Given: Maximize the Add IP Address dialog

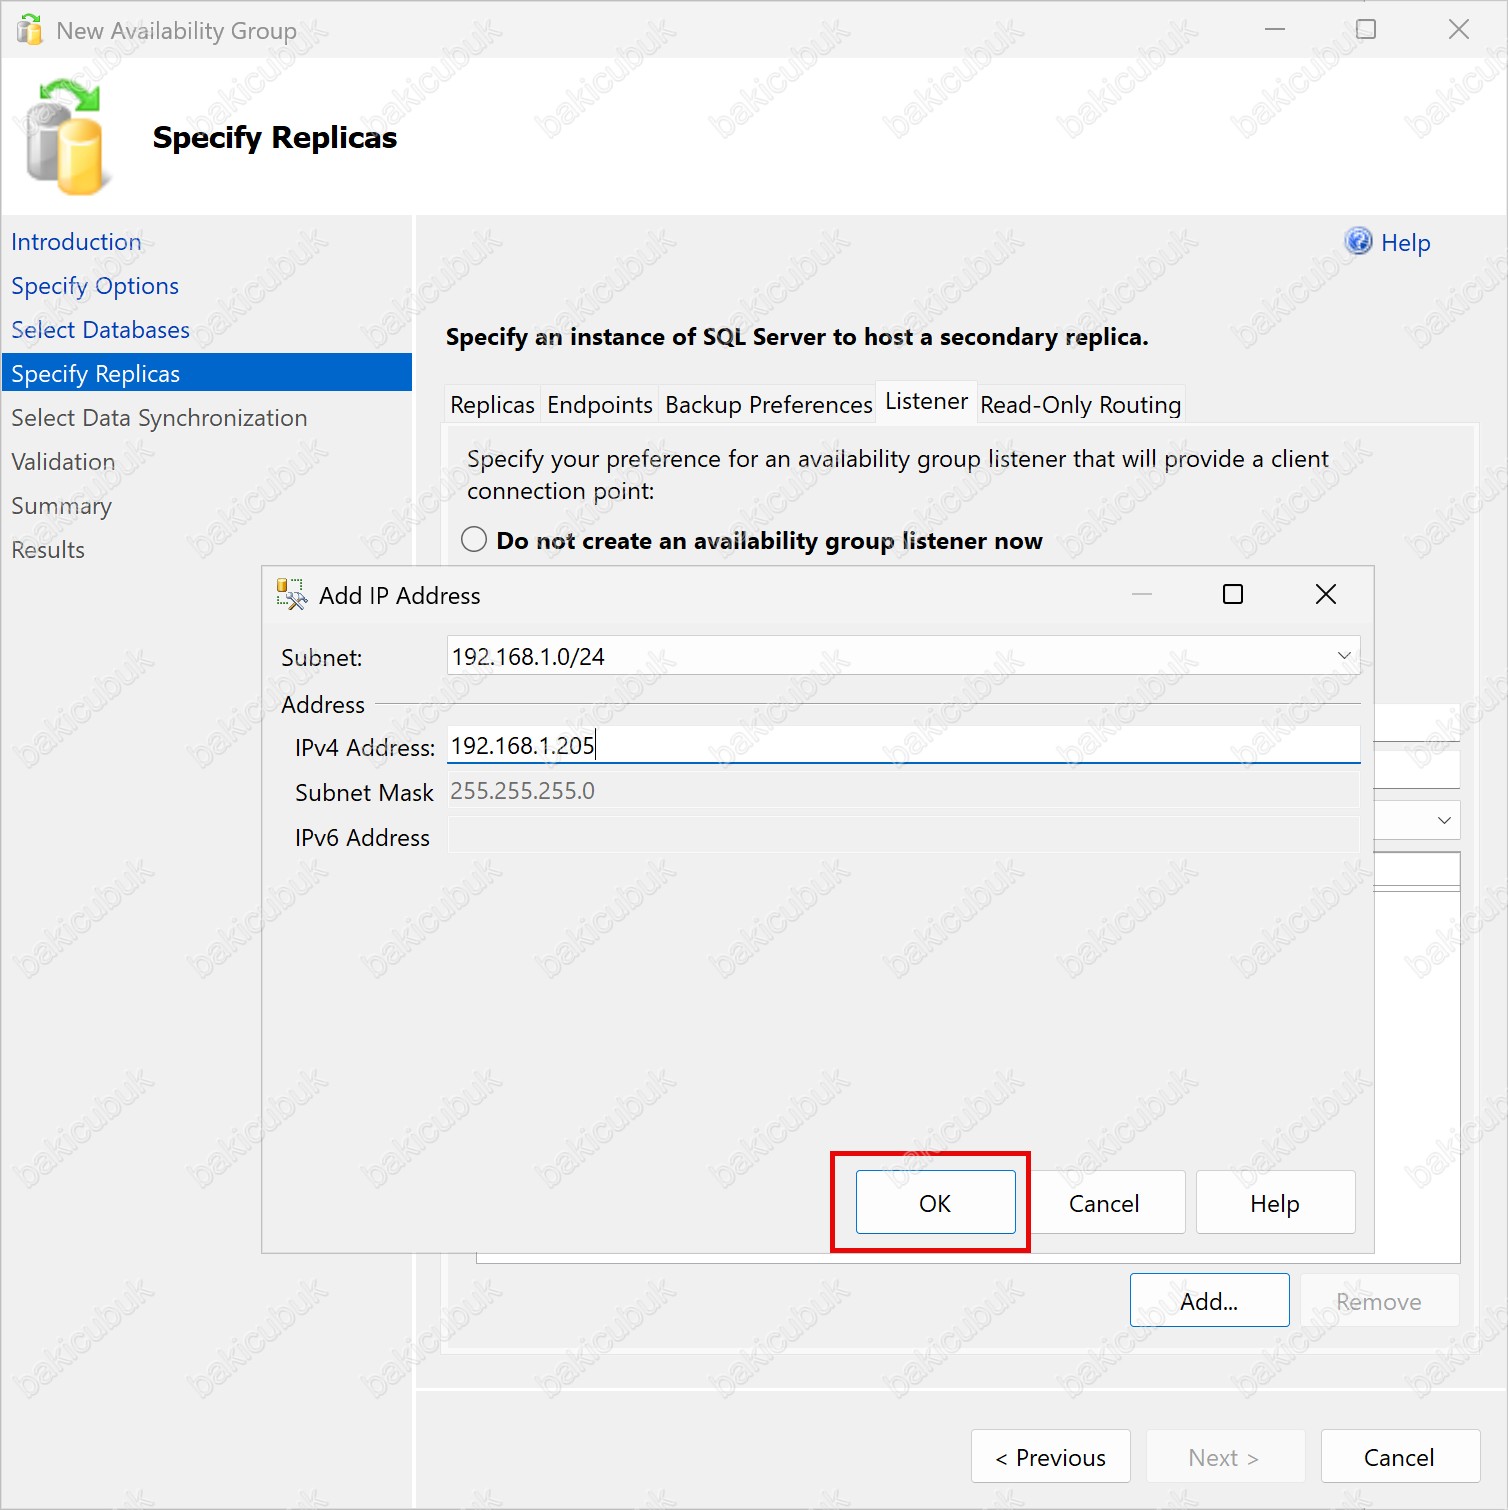Looking at the screenshot, I should (1233, 595).
